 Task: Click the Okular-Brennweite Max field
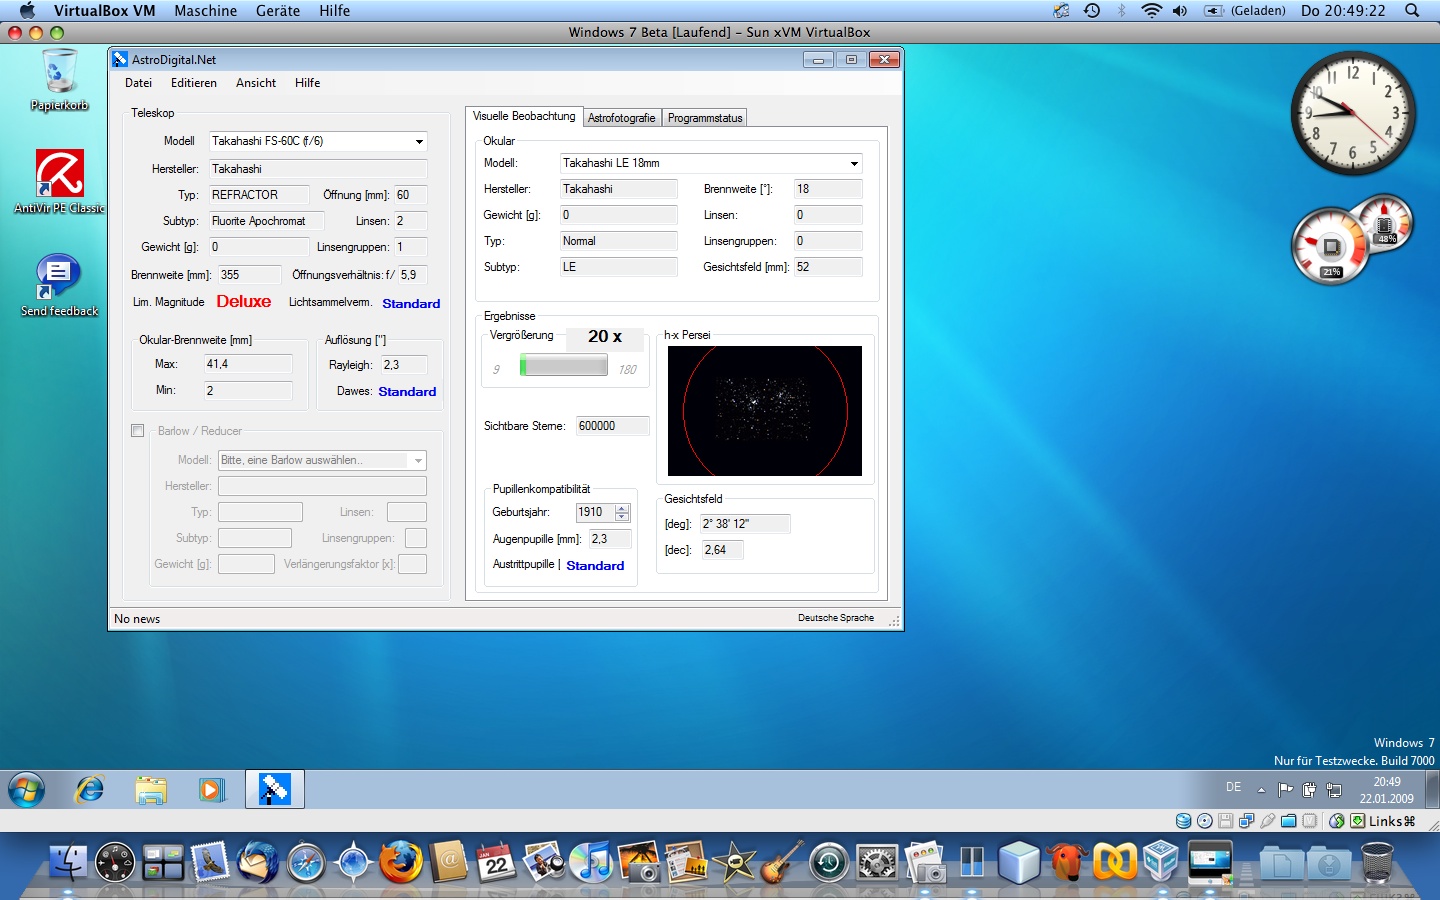(x=248, y=364)
